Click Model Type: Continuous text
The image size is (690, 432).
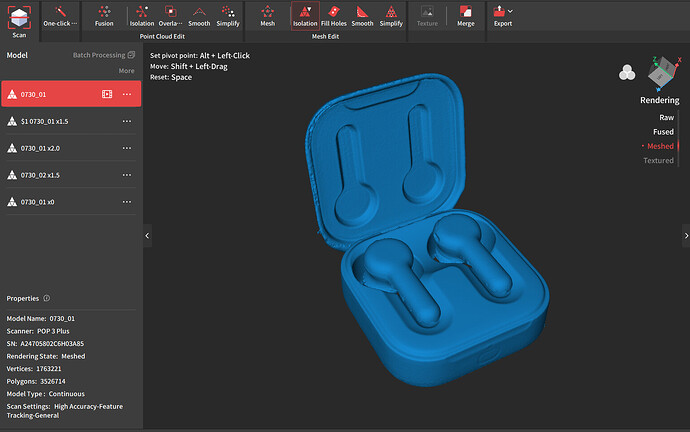(x=45, y=394)
